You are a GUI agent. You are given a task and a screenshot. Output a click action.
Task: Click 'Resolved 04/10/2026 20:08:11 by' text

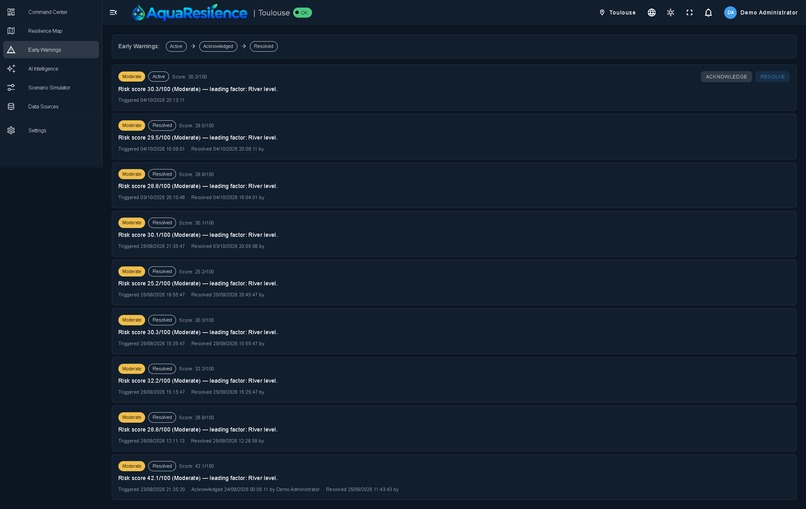(x=227, y=149)
